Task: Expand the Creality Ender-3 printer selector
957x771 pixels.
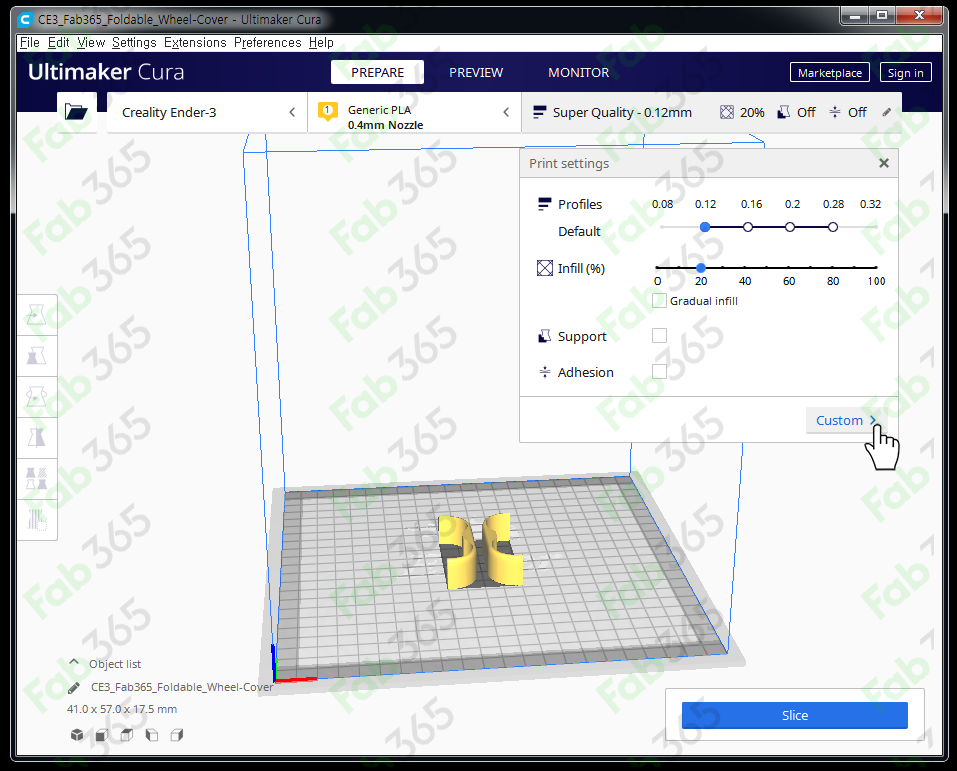Action: [x=207, y=112]
